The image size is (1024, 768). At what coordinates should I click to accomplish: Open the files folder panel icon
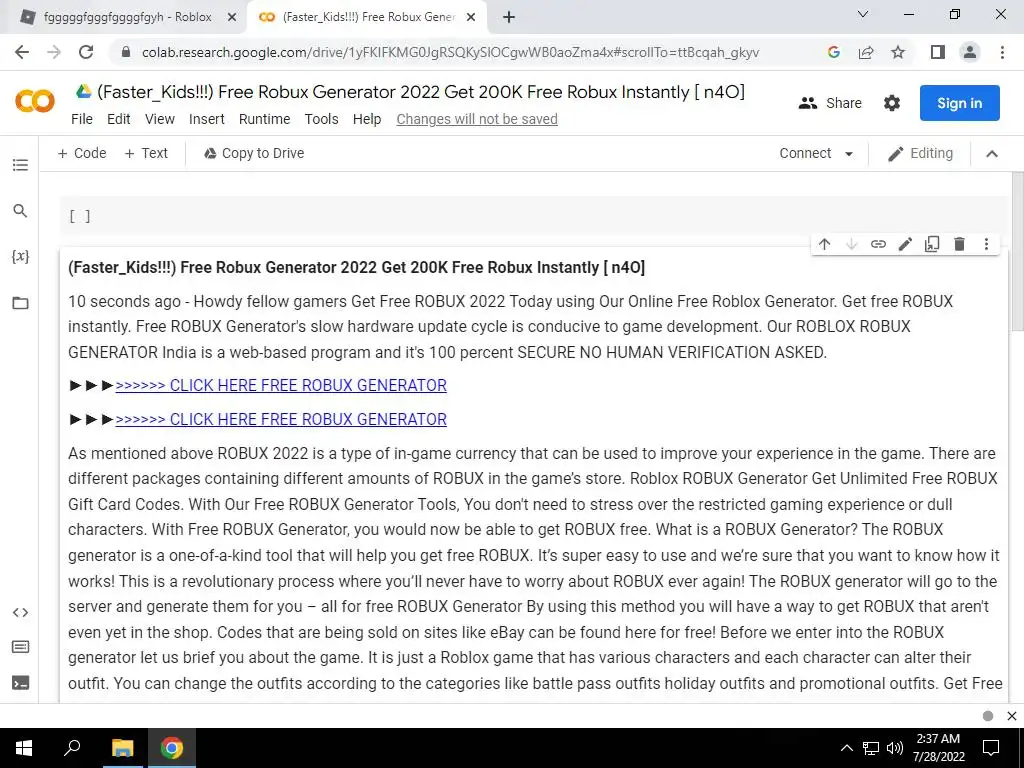(x=20, y=303)
